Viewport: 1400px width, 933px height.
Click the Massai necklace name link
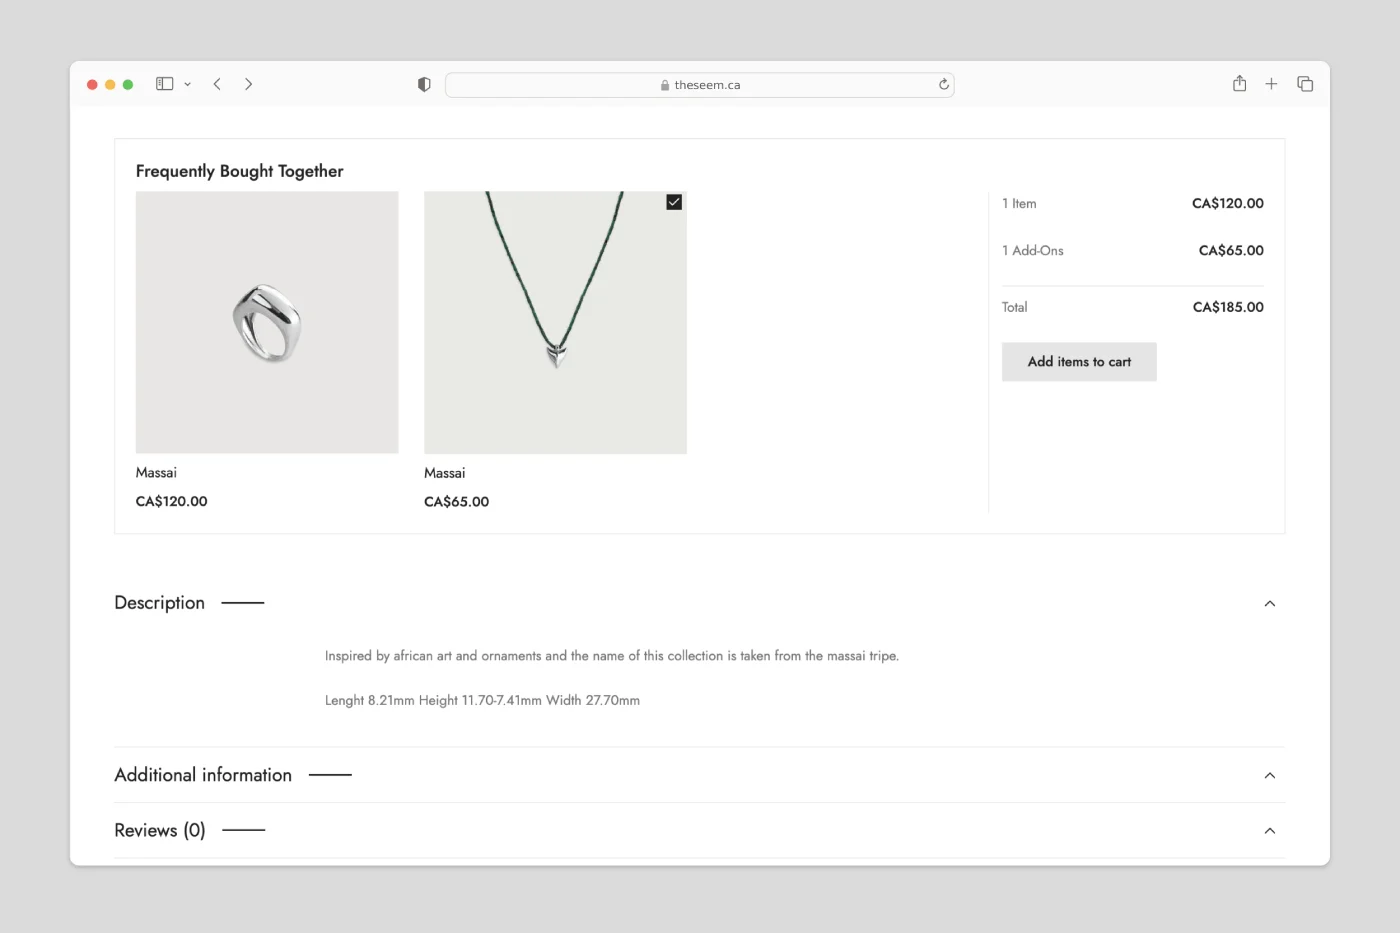445,473
